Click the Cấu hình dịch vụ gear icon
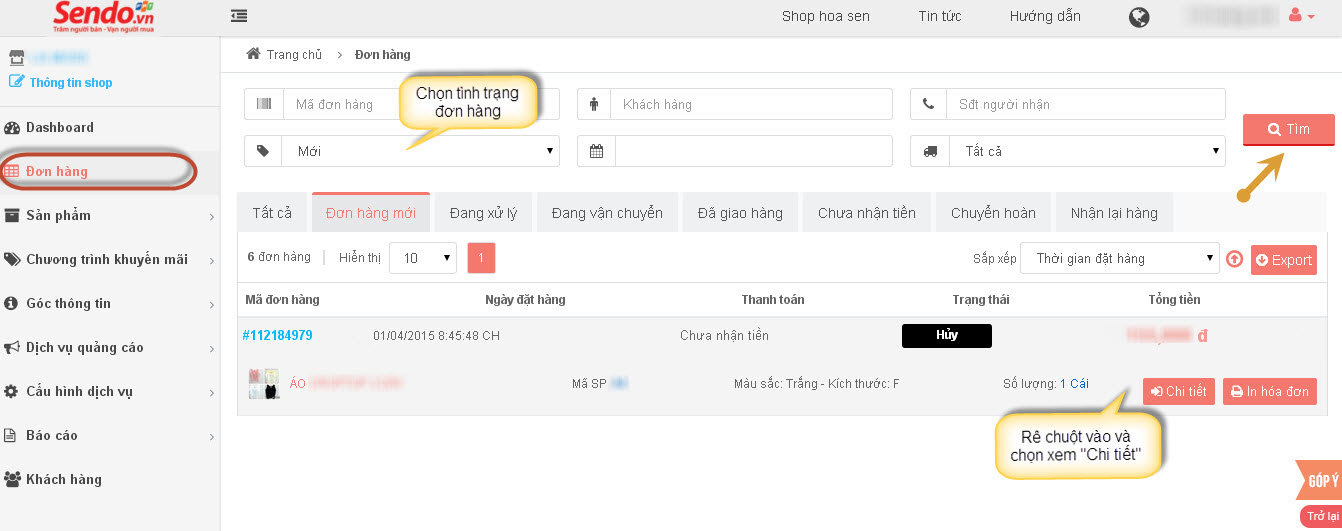Viewport: 1342px width, 531px height. pyautogui.click(x=12, y=391)
